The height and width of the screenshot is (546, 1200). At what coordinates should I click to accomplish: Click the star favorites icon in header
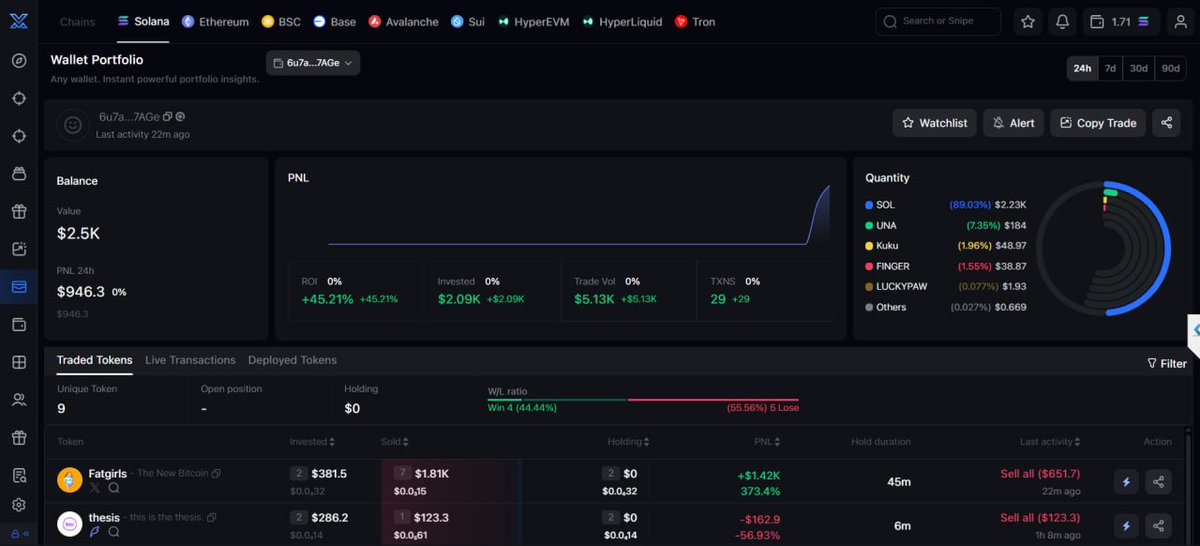(x=1028, y=21)
